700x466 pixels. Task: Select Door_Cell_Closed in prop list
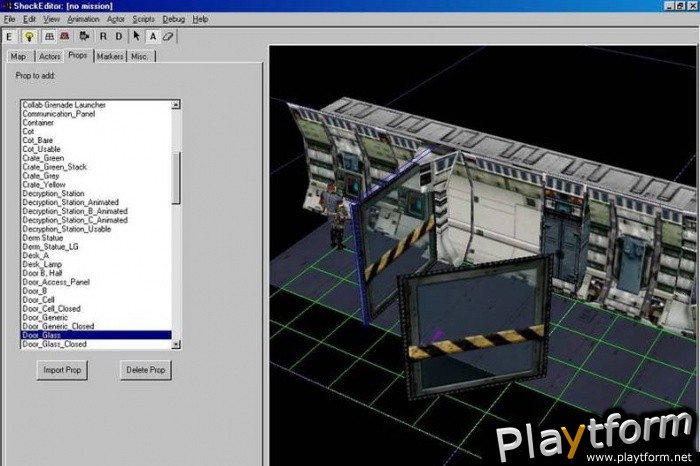pos(96,308)
